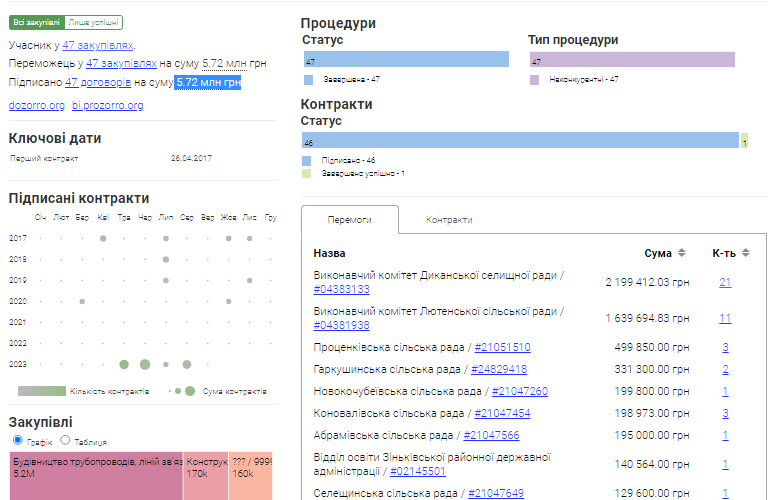Viewport: 769px width, 500px height.
Task: Click the purple Тип процедури bar
Action: [631, 60]
